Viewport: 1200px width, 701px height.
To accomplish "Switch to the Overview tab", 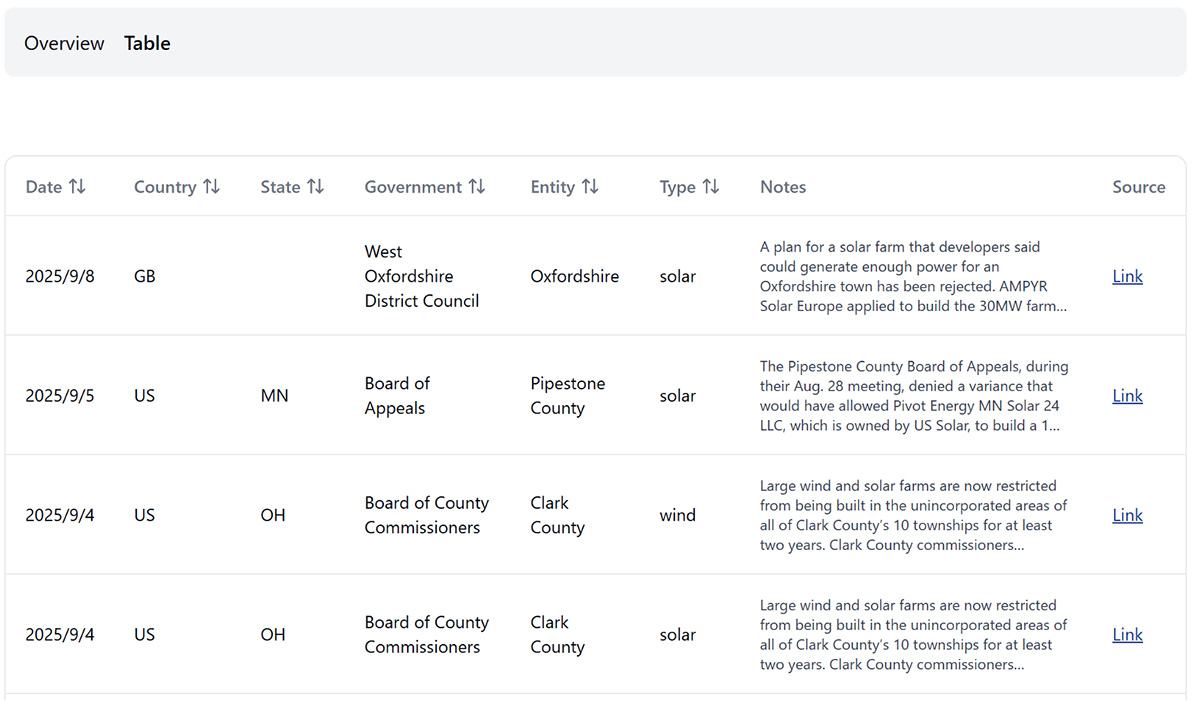I will (x=64, y=43).
